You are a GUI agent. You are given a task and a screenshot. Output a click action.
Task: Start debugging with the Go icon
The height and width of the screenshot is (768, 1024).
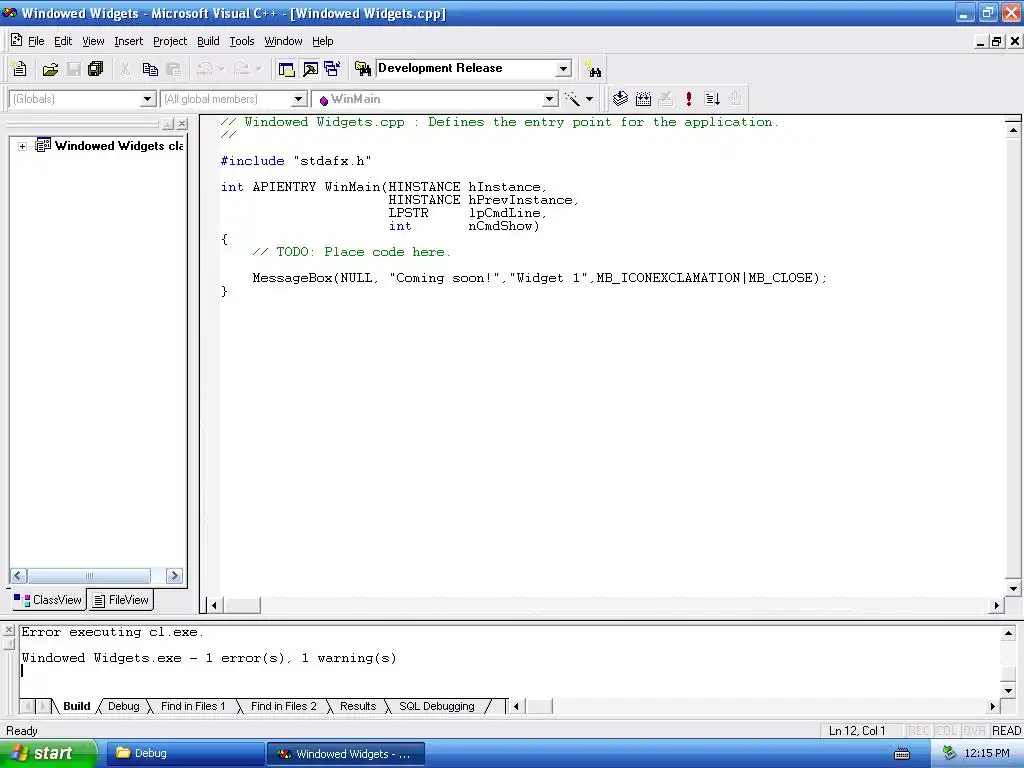[x=712, y=99]
